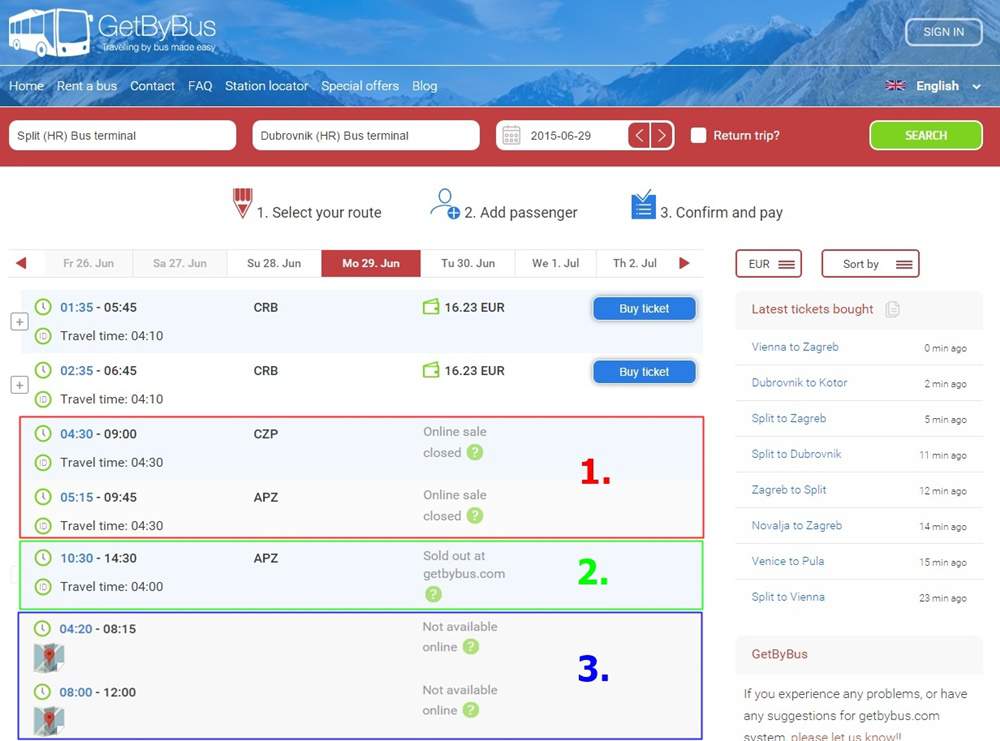Open the Split to Zagreb link

click(x=789, y=418)
